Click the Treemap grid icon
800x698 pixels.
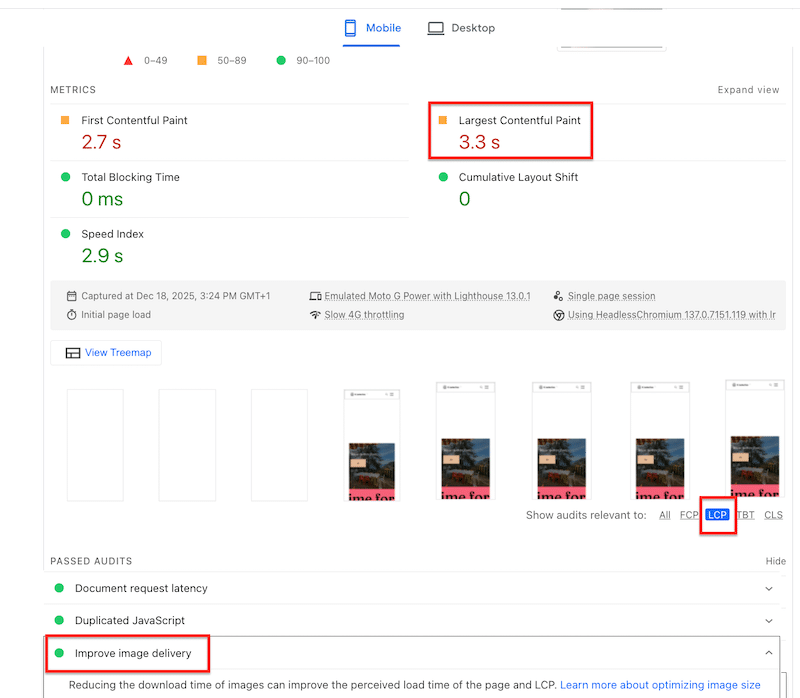(x=72, y=353)
